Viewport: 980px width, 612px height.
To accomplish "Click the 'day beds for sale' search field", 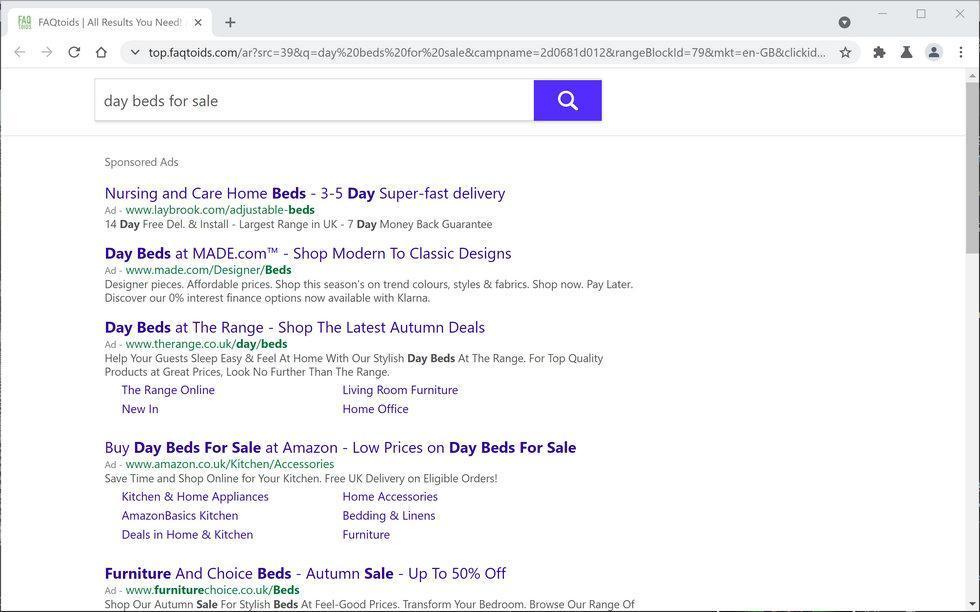I will (314, 100).
